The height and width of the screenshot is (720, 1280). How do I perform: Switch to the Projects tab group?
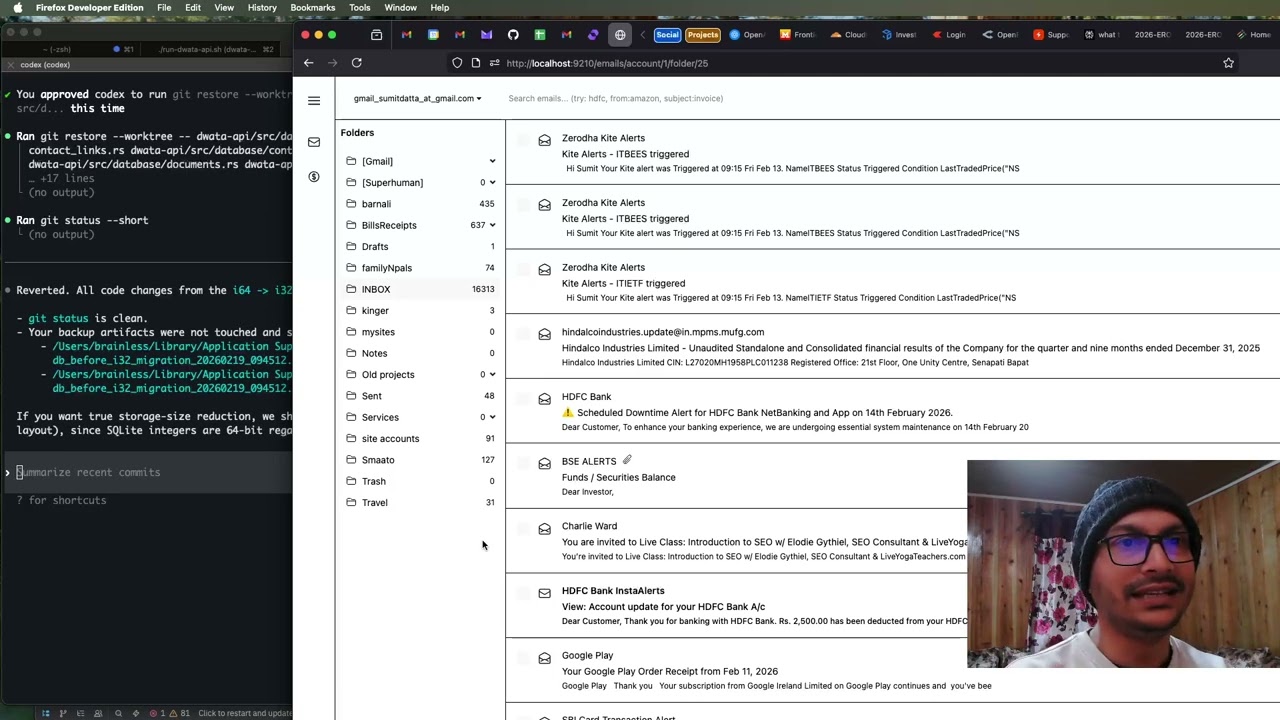(x=703, y=35)
